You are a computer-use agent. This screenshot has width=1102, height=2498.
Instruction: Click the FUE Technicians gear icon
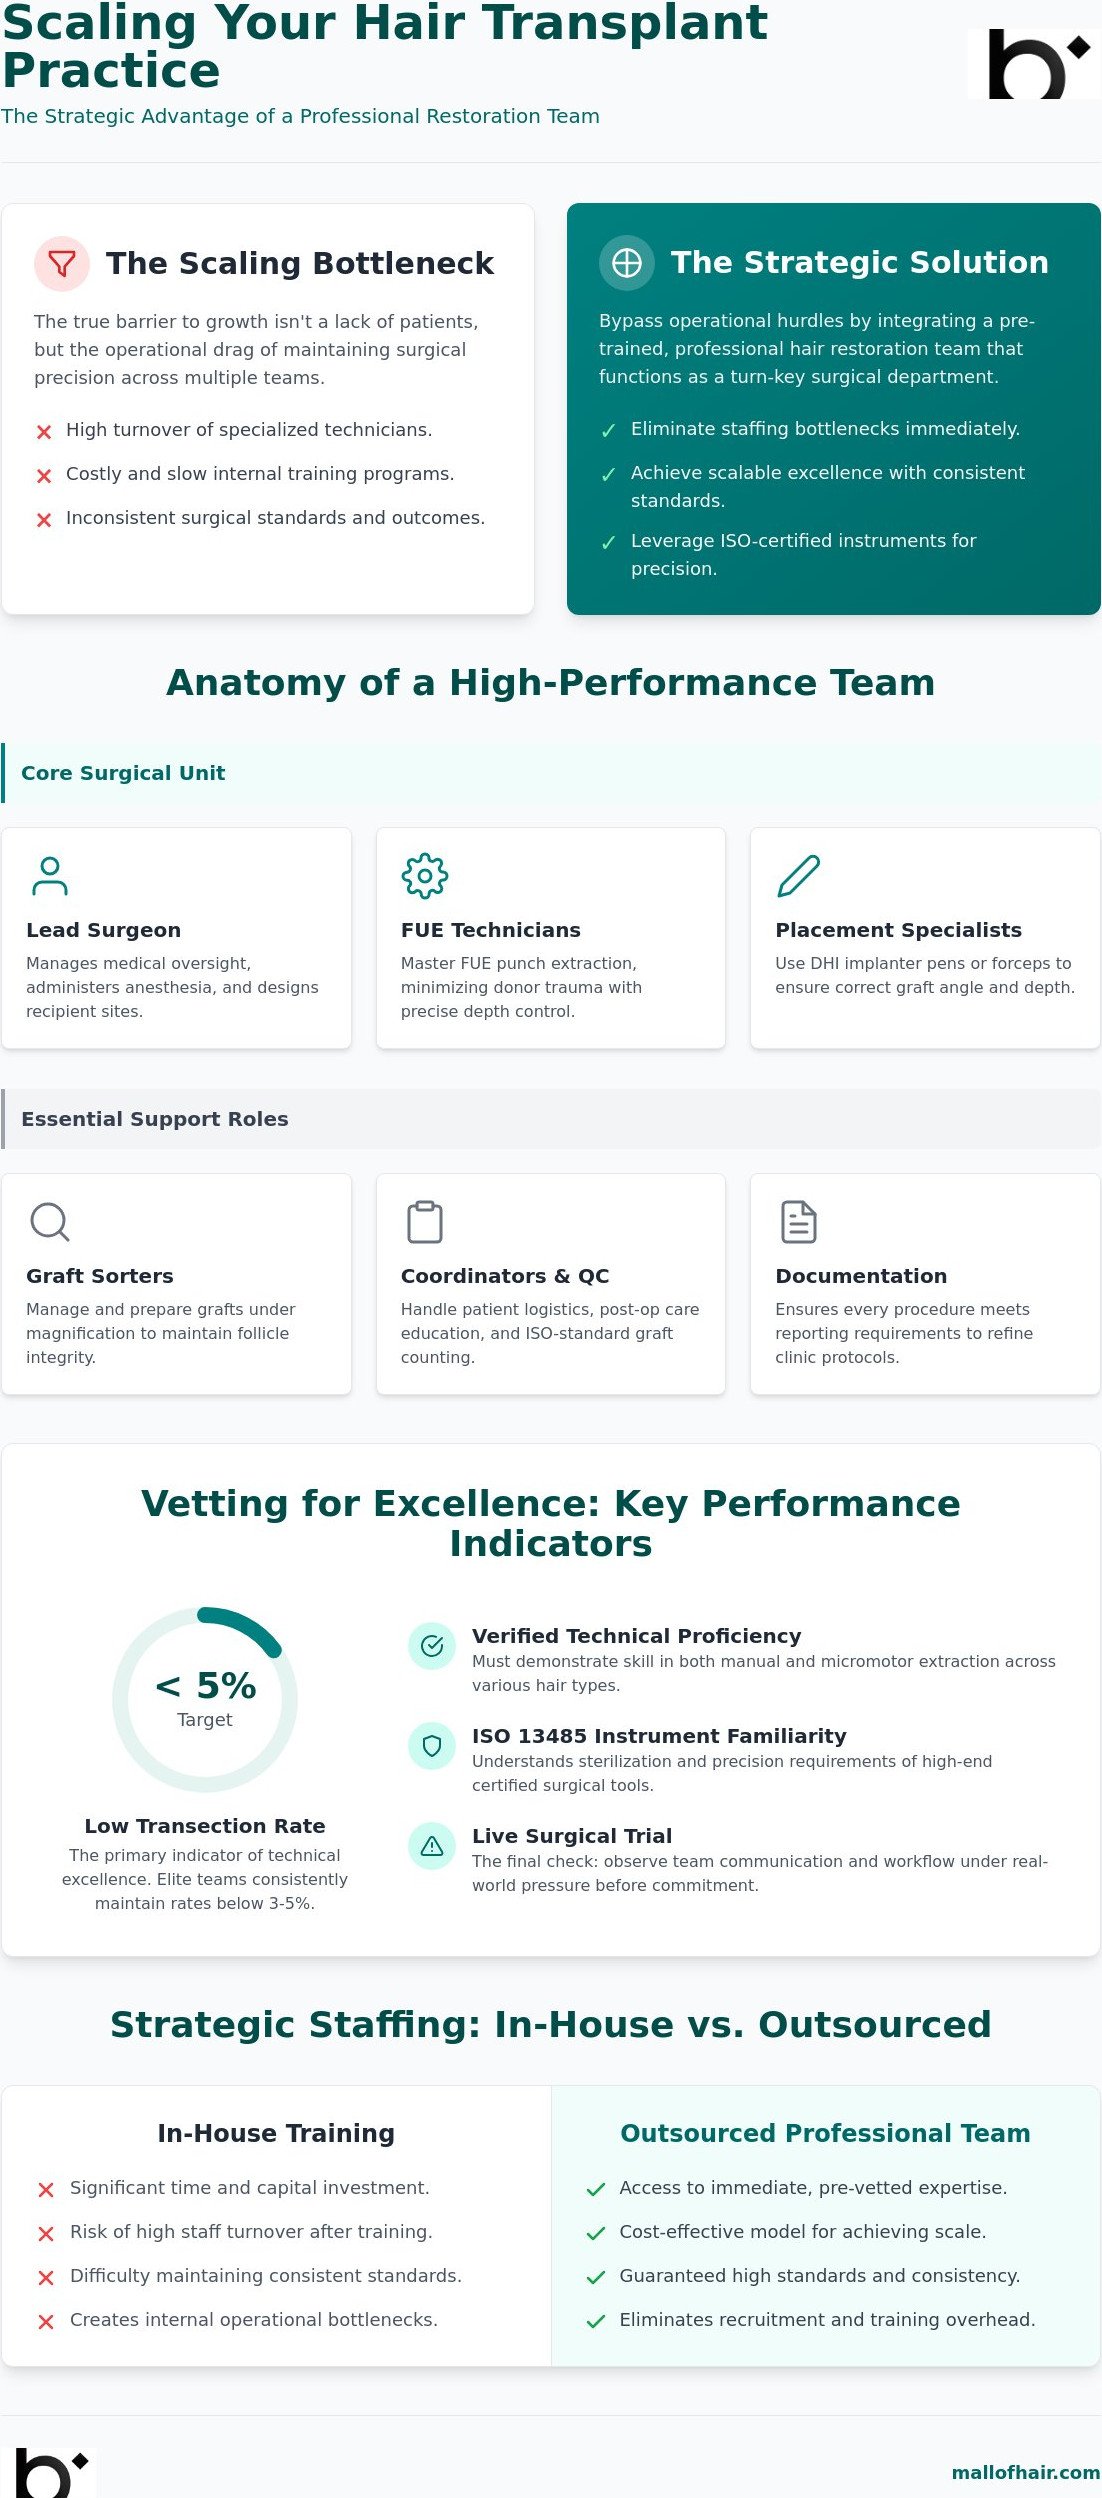425,876
